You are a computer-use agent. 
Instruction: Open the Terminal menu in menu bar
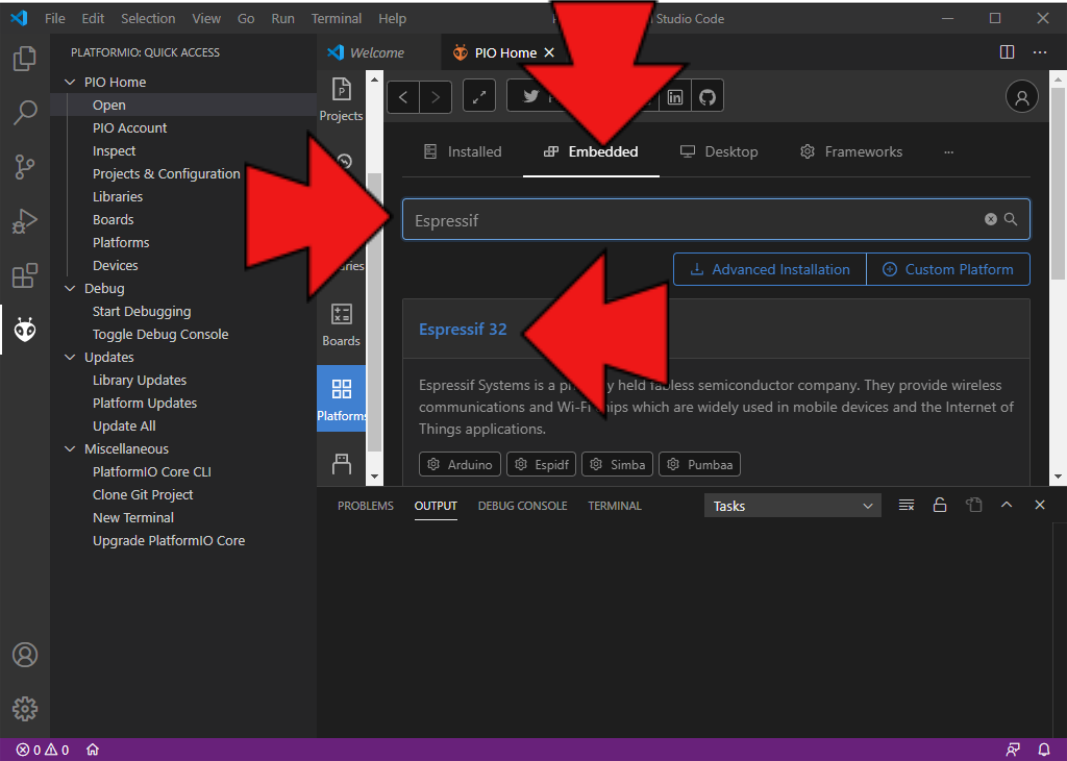[x=336, y=18]
